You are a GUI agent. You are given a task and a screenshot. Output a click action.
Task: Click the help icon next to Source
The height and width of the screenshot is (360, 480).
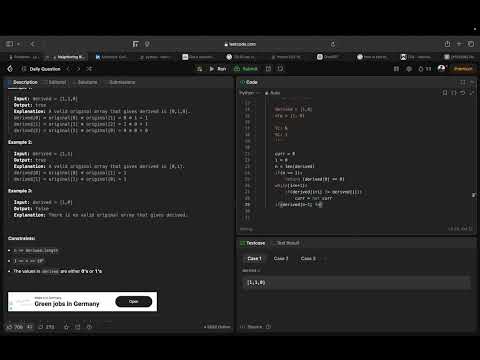(269, 327)
